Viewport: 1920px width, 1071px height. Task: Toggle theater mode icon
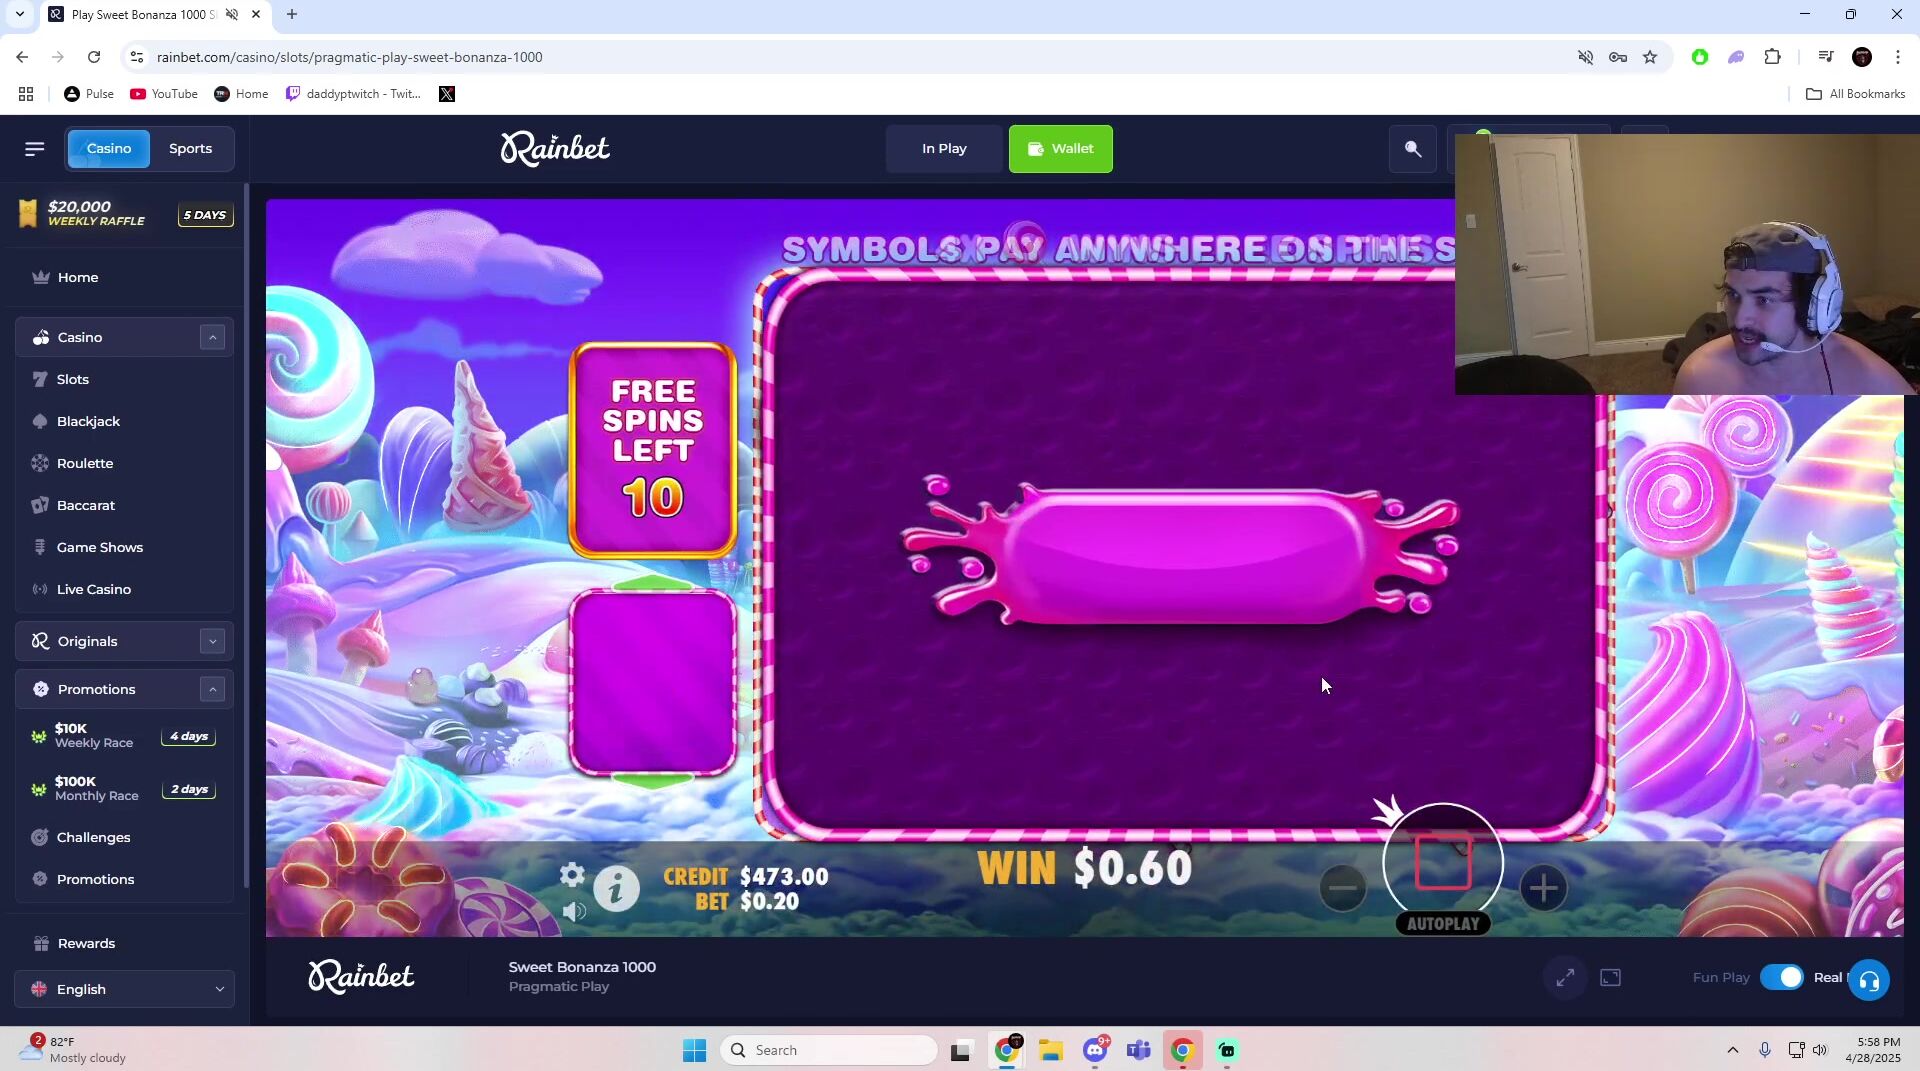click(1610, 978)
